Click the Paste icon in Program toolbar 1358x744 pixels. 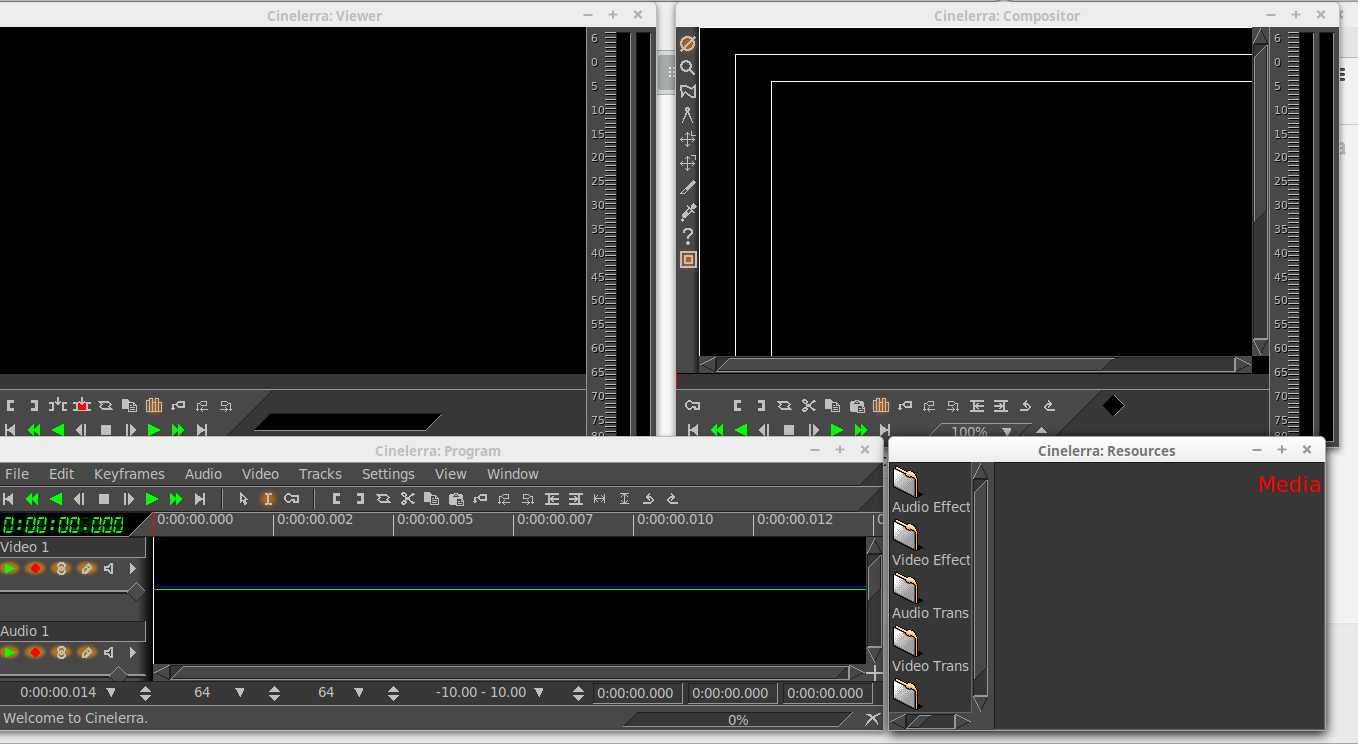point(456,498)
